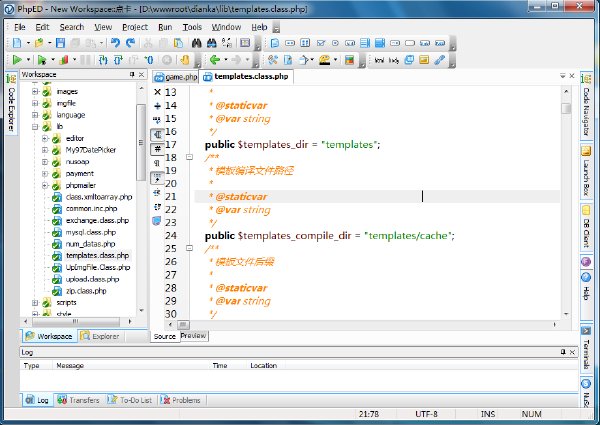Expand the images folder in tree
This screenshot has width=600, height=425.
[35, 91]
